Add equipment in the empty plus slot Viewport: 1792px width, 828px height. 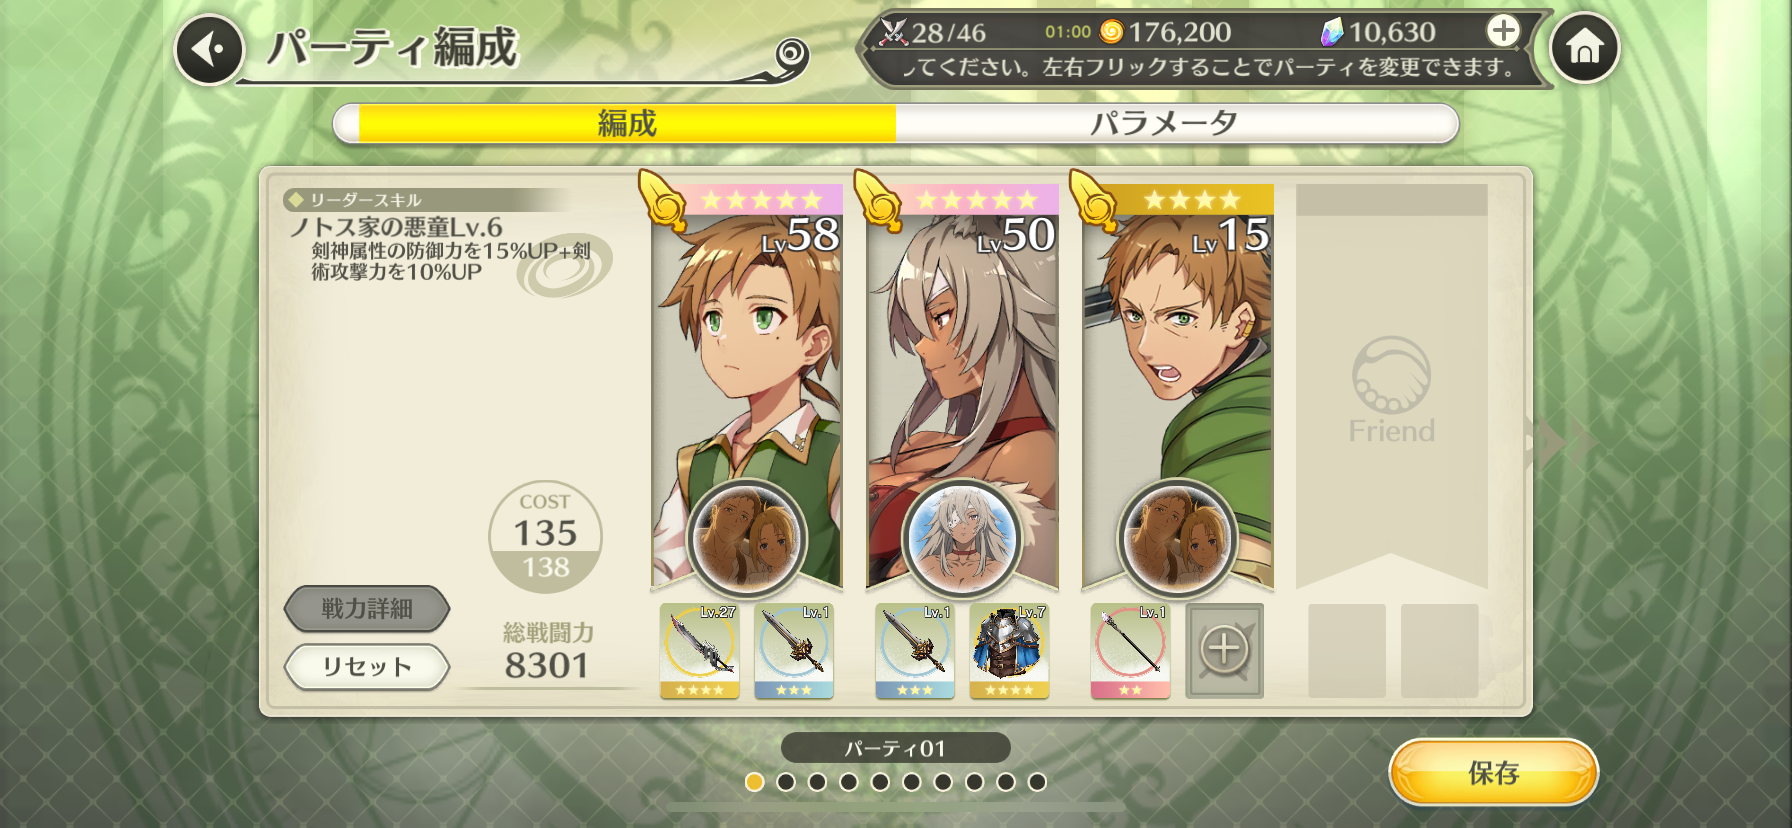coord(1224,651)
